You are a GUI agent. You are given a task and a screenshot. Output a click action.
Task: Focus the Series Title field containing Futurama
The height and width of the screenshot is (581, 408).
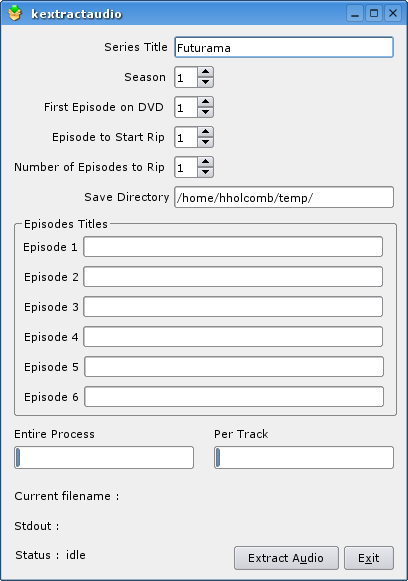point(284,47)
